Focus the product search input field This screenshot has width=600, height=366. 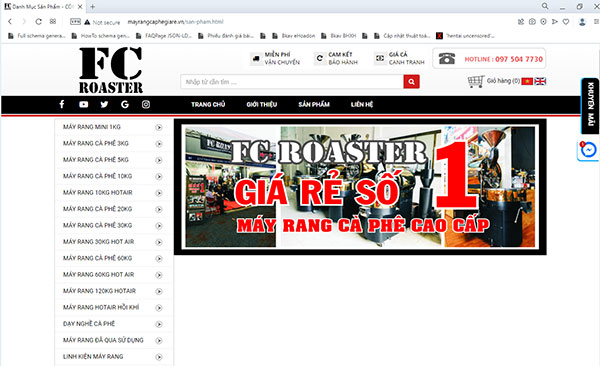tap(292, 82)
